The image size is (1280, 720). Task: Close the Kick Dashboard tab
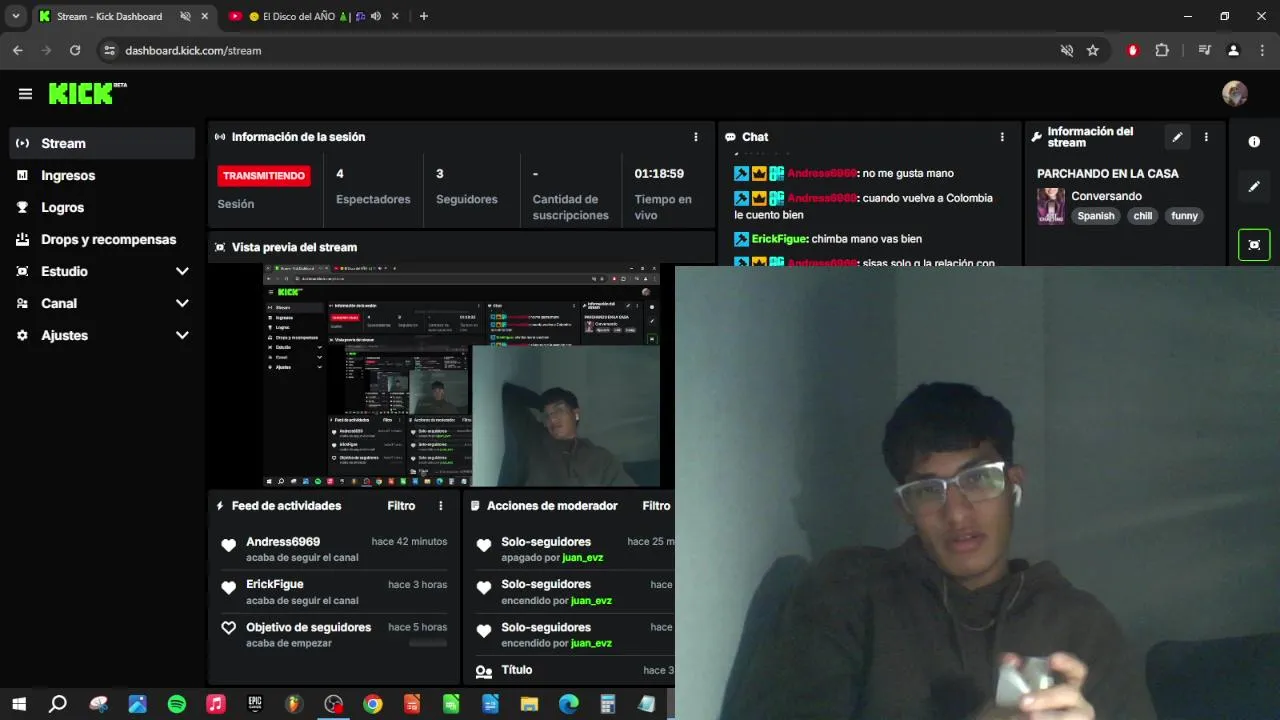click(x=205, y=16)
